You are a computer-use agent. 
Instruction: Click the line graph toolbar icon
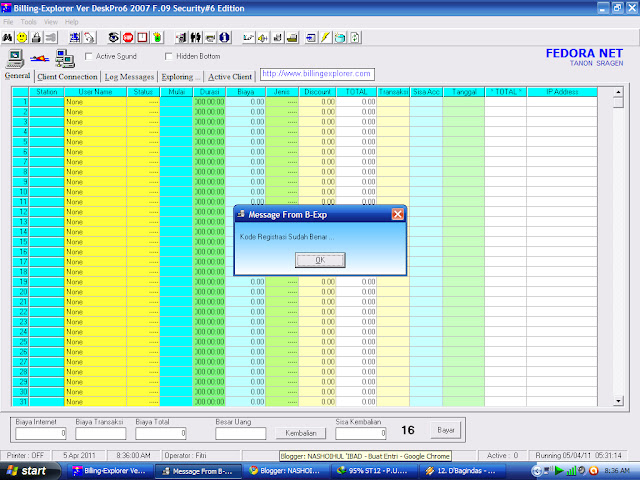248,38
